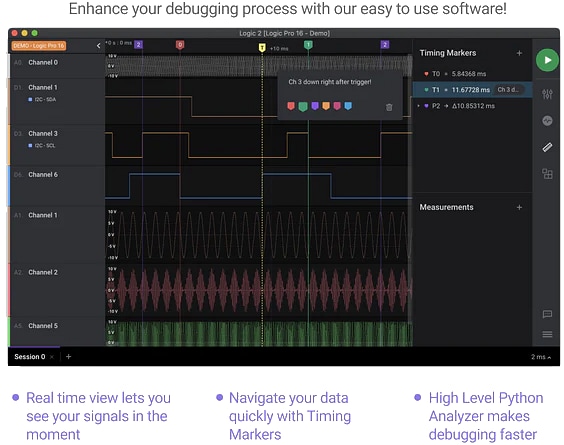The height and width of the screenshot is (445, 564).
Task: Select the P2 Δ10.85312 ms row
Action: pyautogui.click(x=472, y=106)
